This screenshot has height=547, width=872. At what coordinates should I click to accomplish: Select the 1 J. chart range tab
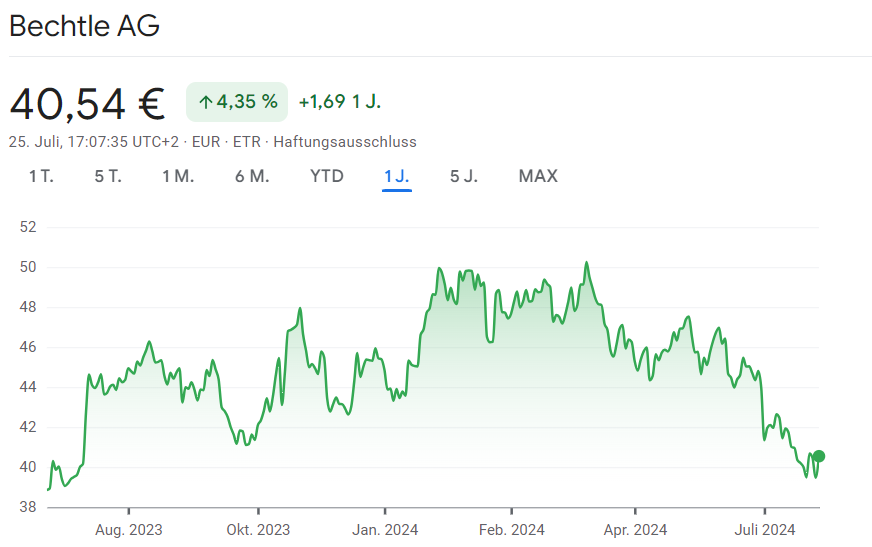pos(397,176)
